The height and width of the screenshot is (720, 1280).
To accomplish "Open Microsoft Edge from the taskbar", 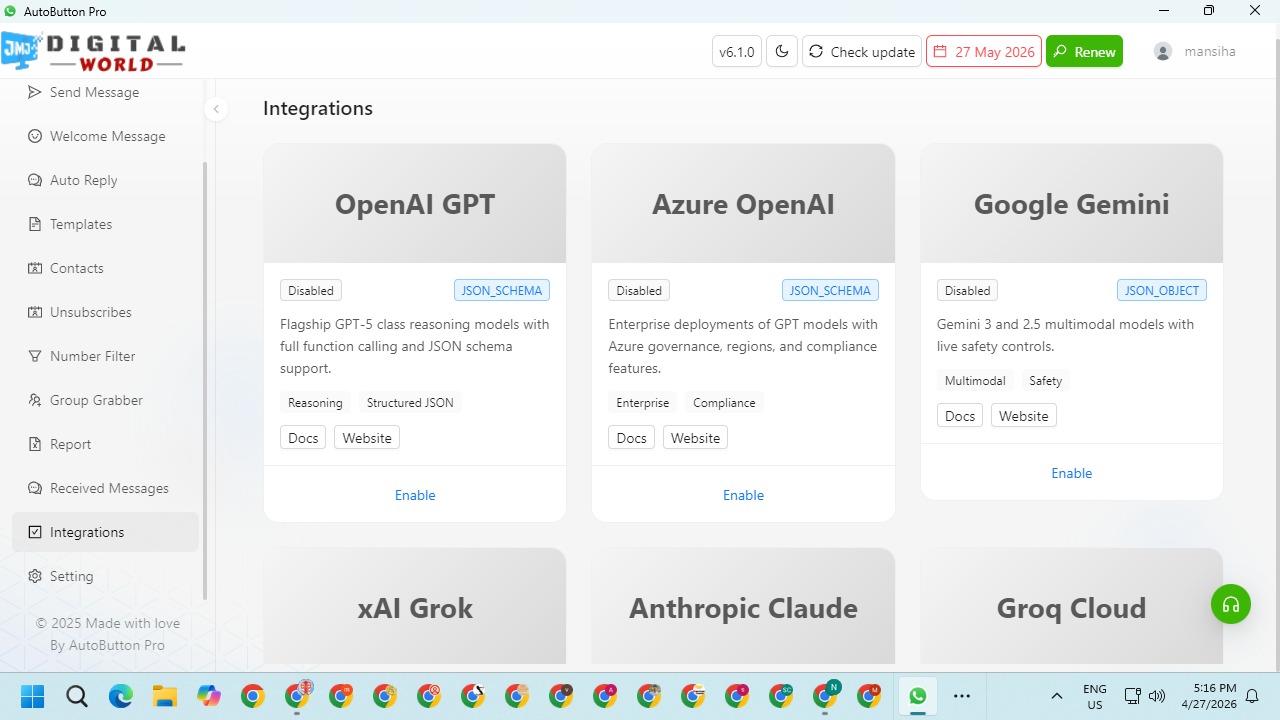I will point(120,696).
